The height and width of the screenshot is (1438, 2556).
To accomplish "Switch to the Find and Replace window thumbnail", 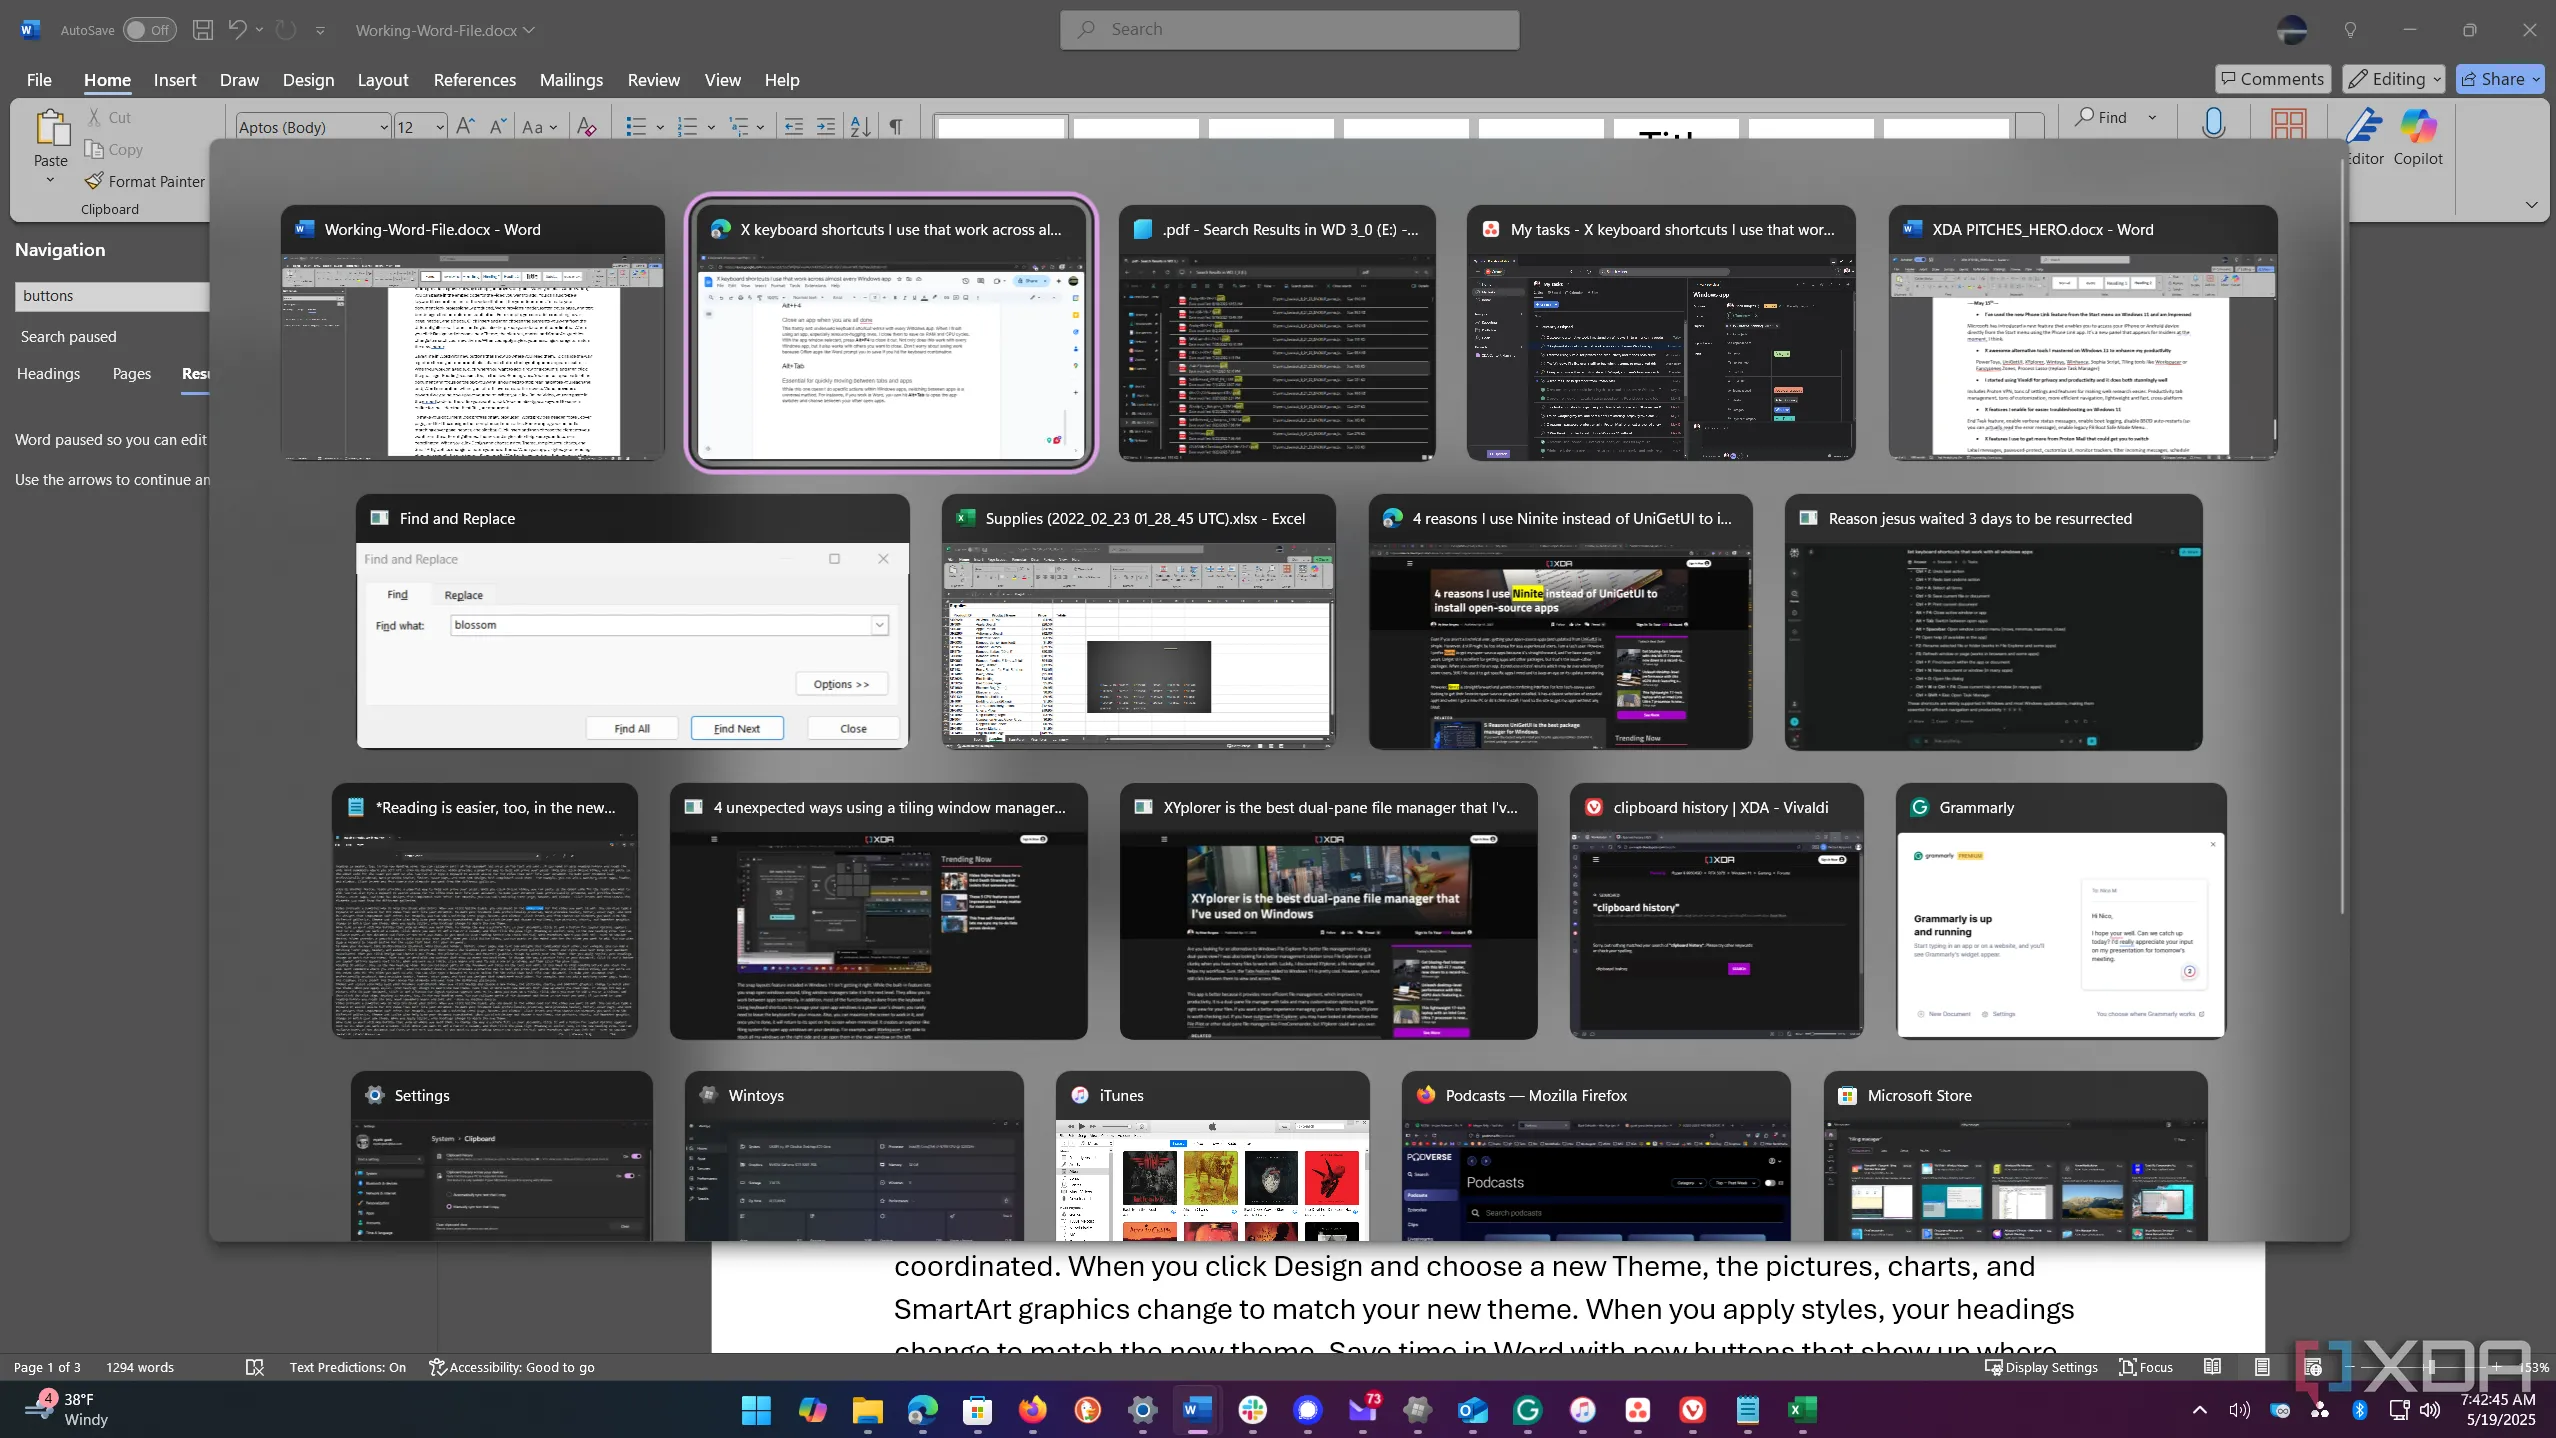I will (632, 621).
